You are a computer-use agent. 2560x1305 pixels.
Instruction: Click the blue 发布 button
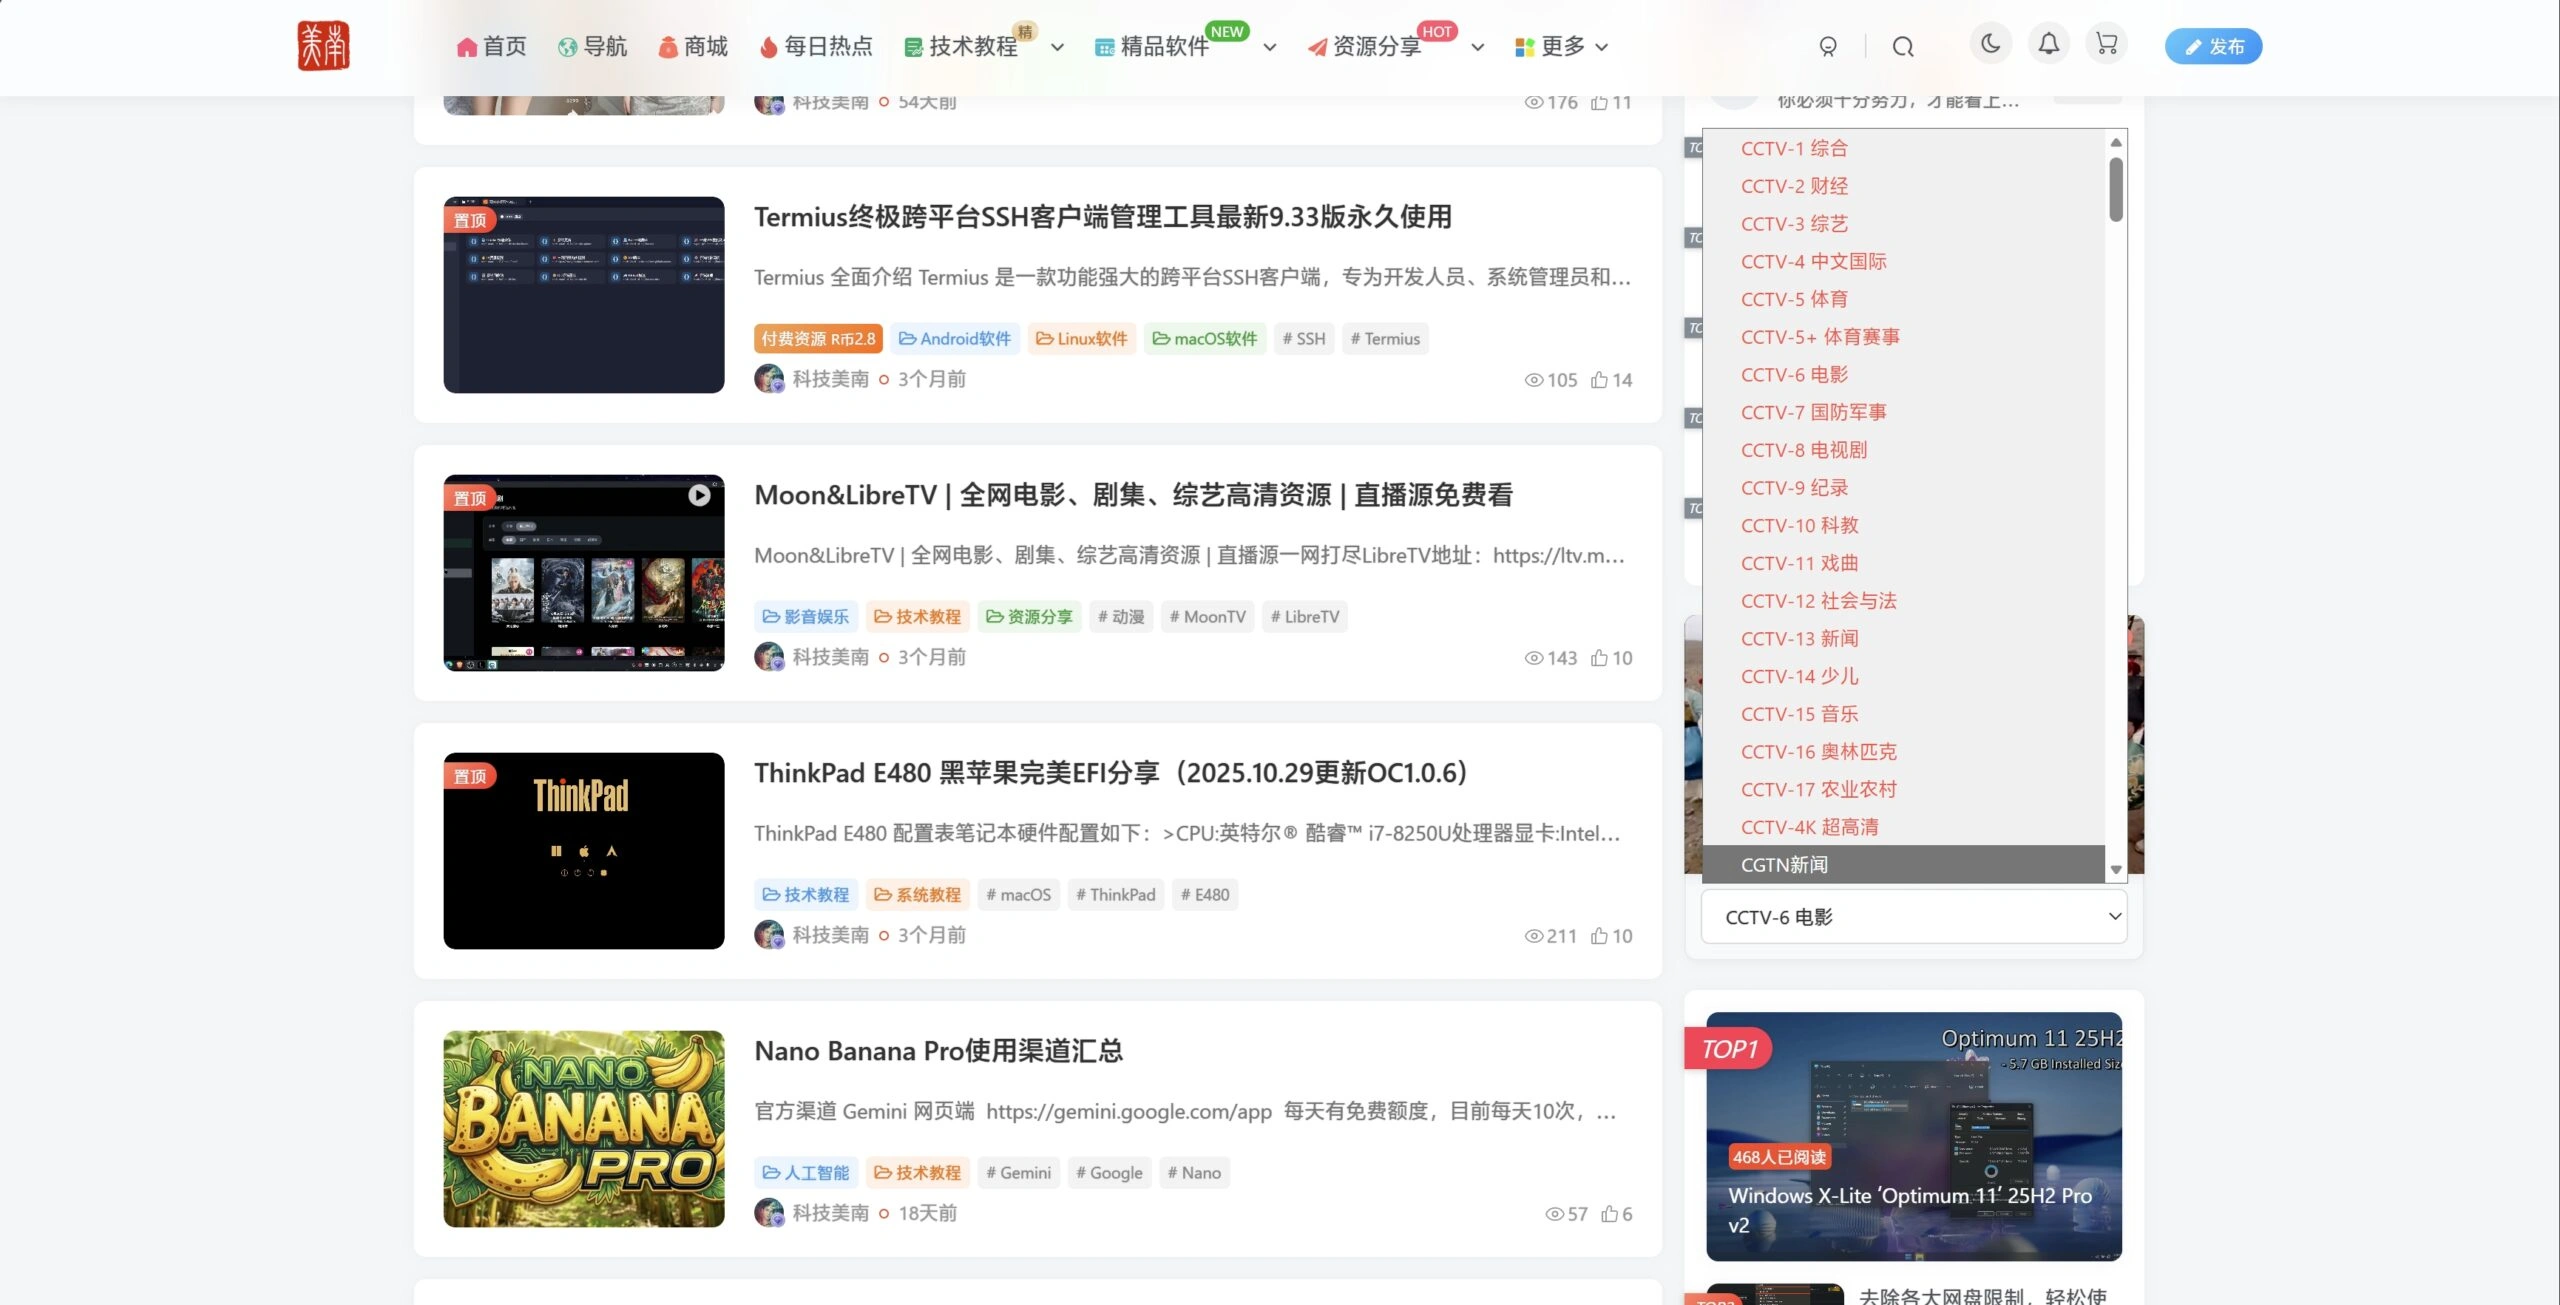coord(2213,47)
